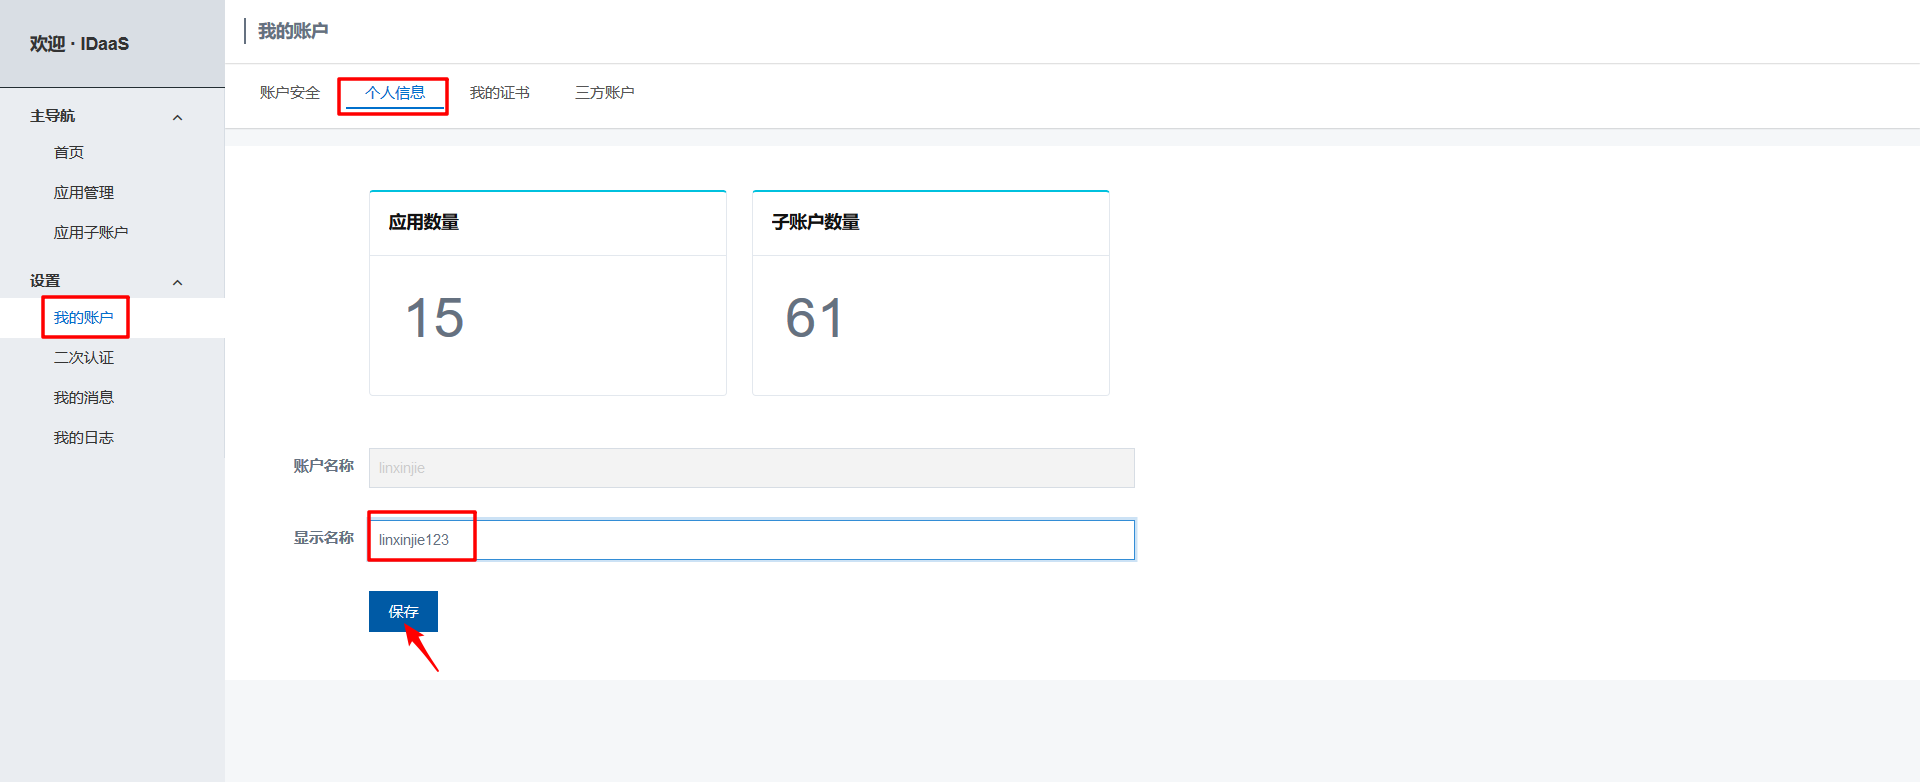Viewport: 1920px width, 782px height.
Task: Focus the 显示名称 input field
Action: [x=752, y=540]
